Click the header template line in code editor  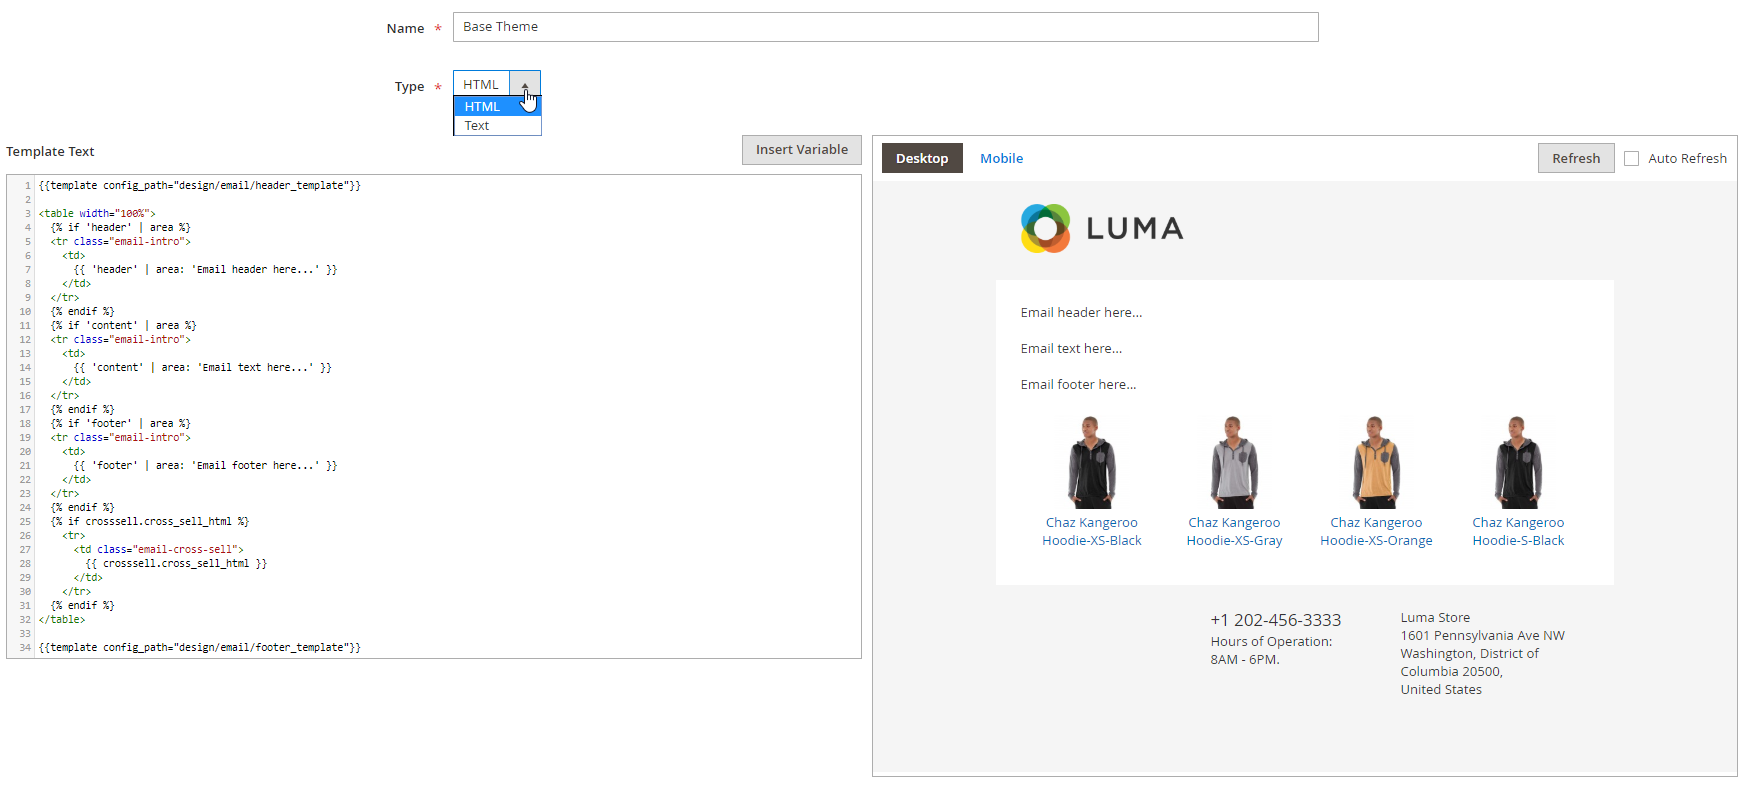coord(200,186)
